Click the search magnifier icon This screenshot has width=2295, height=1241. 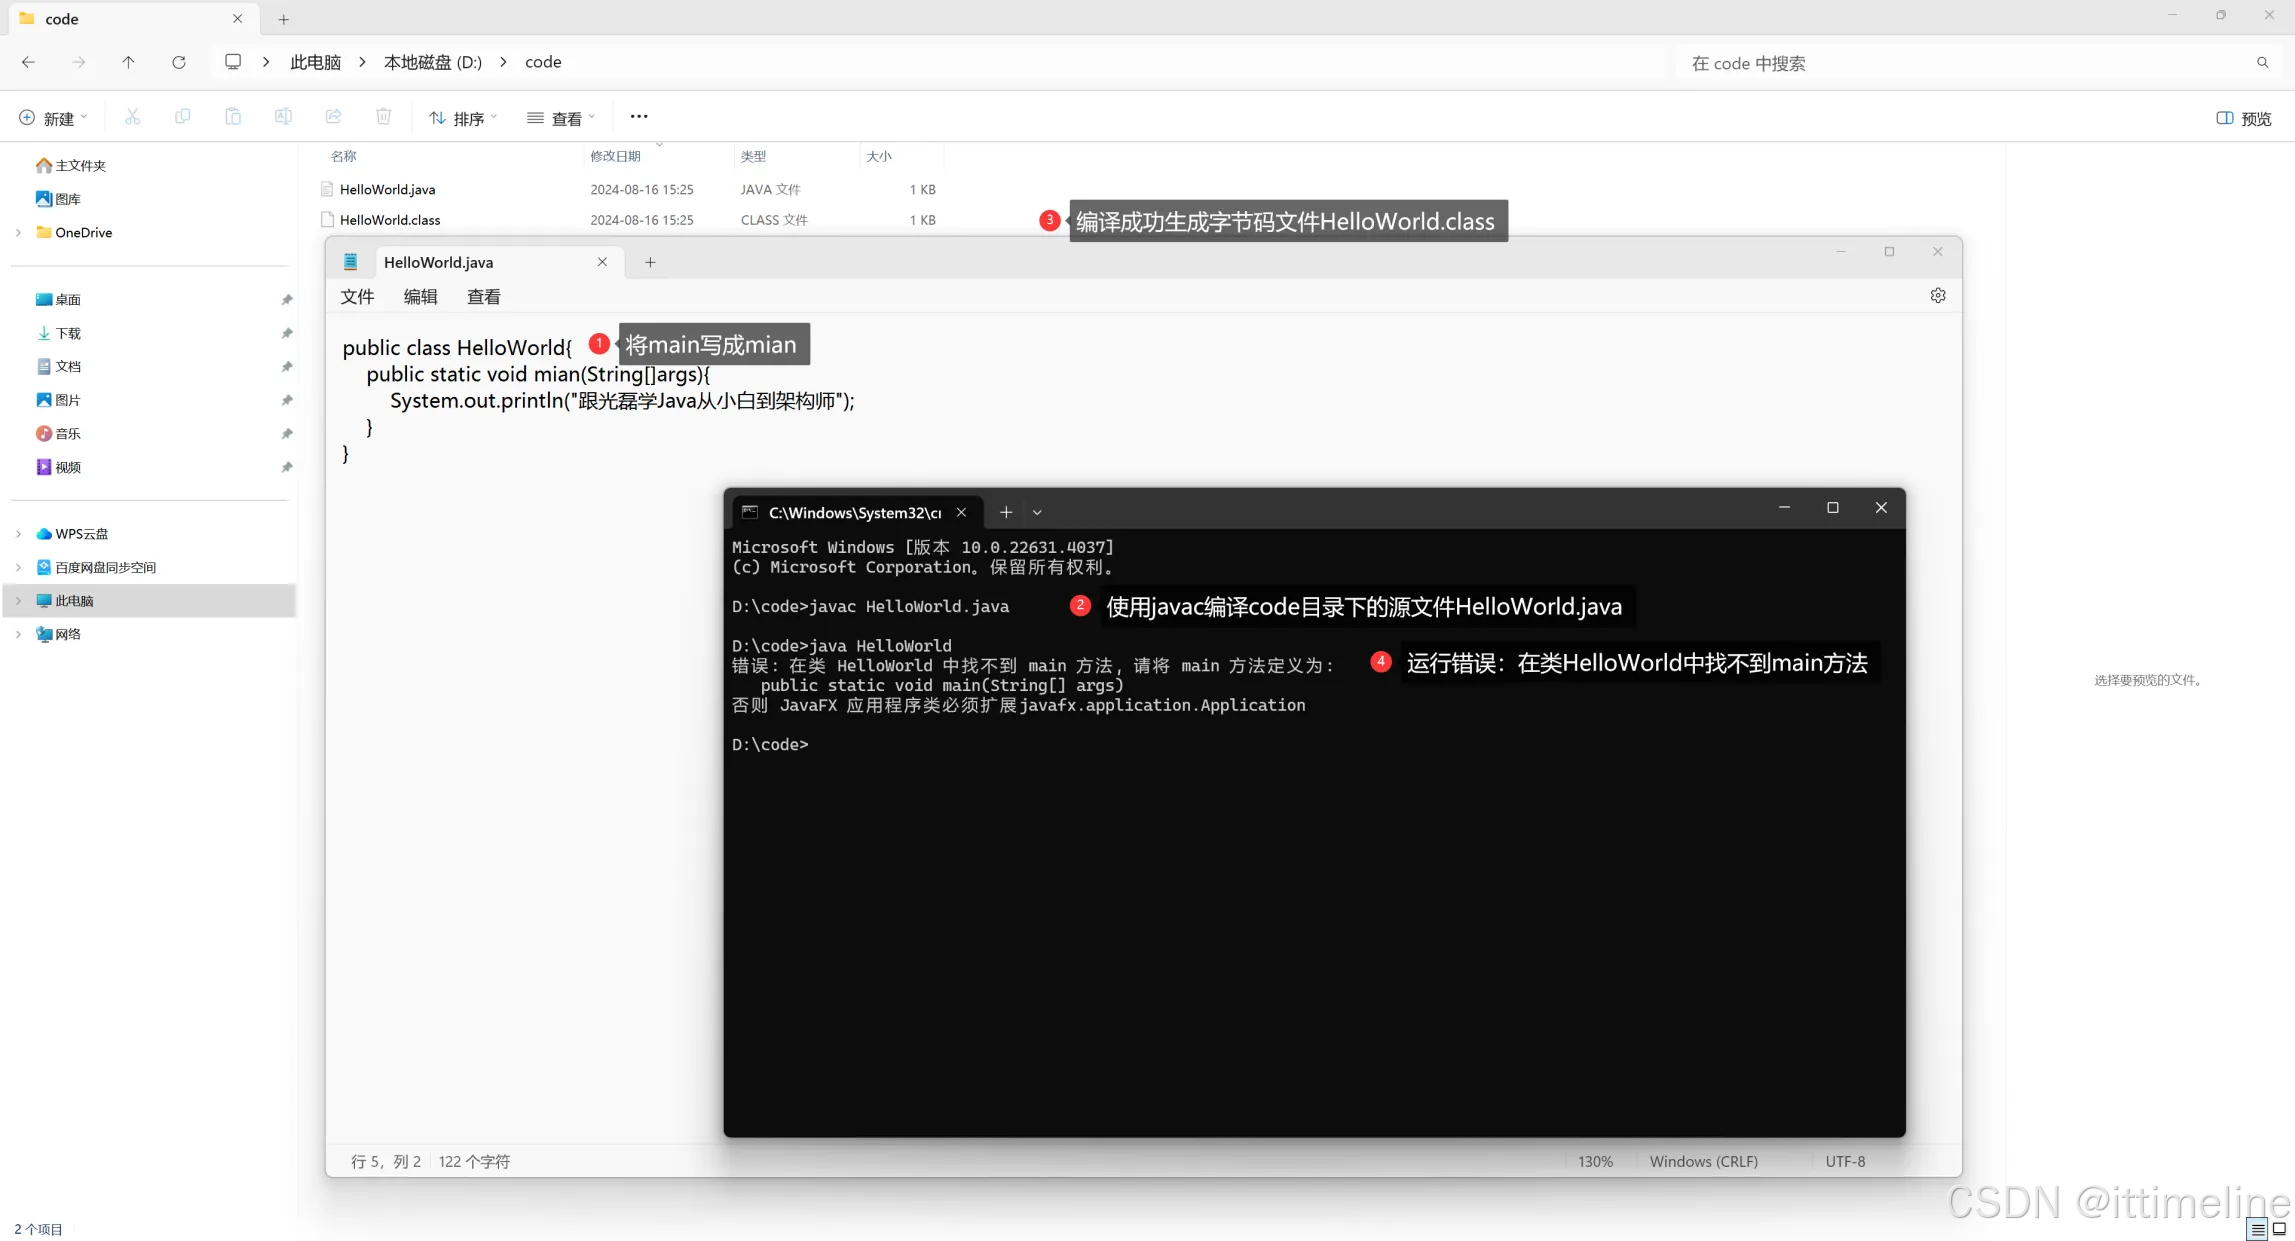pos(2262,63)
